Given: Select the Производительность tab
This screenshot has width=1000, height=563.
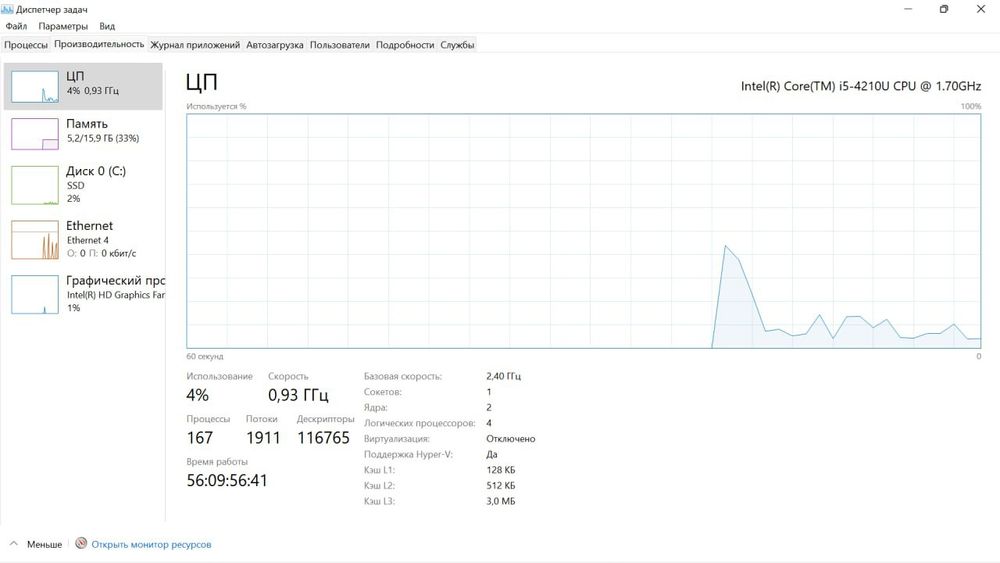Looking at the screenshot, I should pos(99,44).
